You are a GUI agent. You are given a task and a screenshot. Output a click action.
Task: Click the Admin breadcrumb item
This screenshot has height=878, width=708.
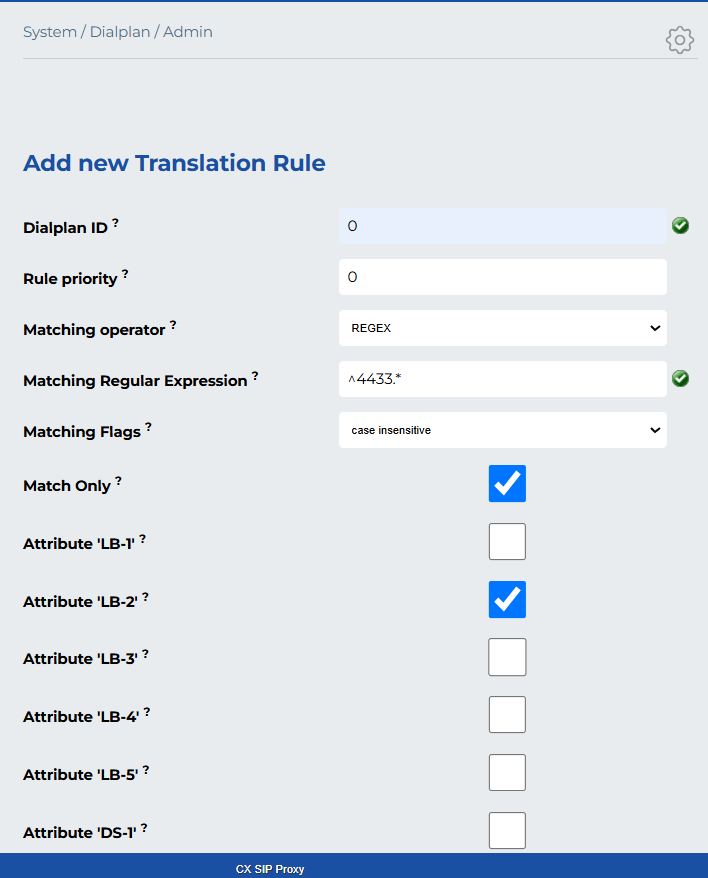coord(188,32)
